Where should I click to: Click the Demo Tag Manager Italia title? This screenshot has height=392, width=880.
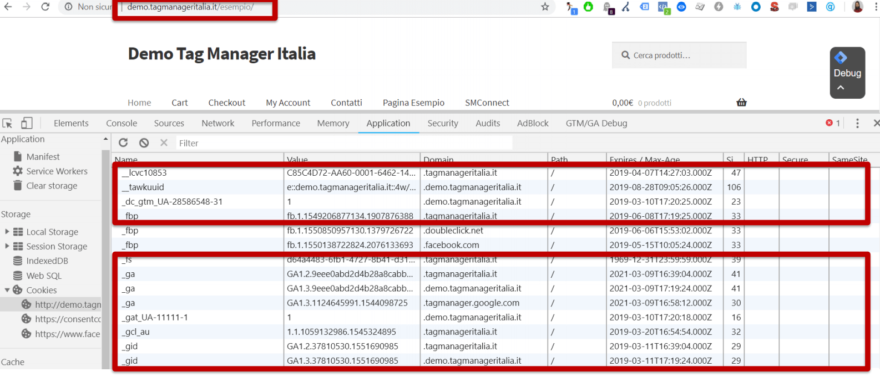point(222,54)
